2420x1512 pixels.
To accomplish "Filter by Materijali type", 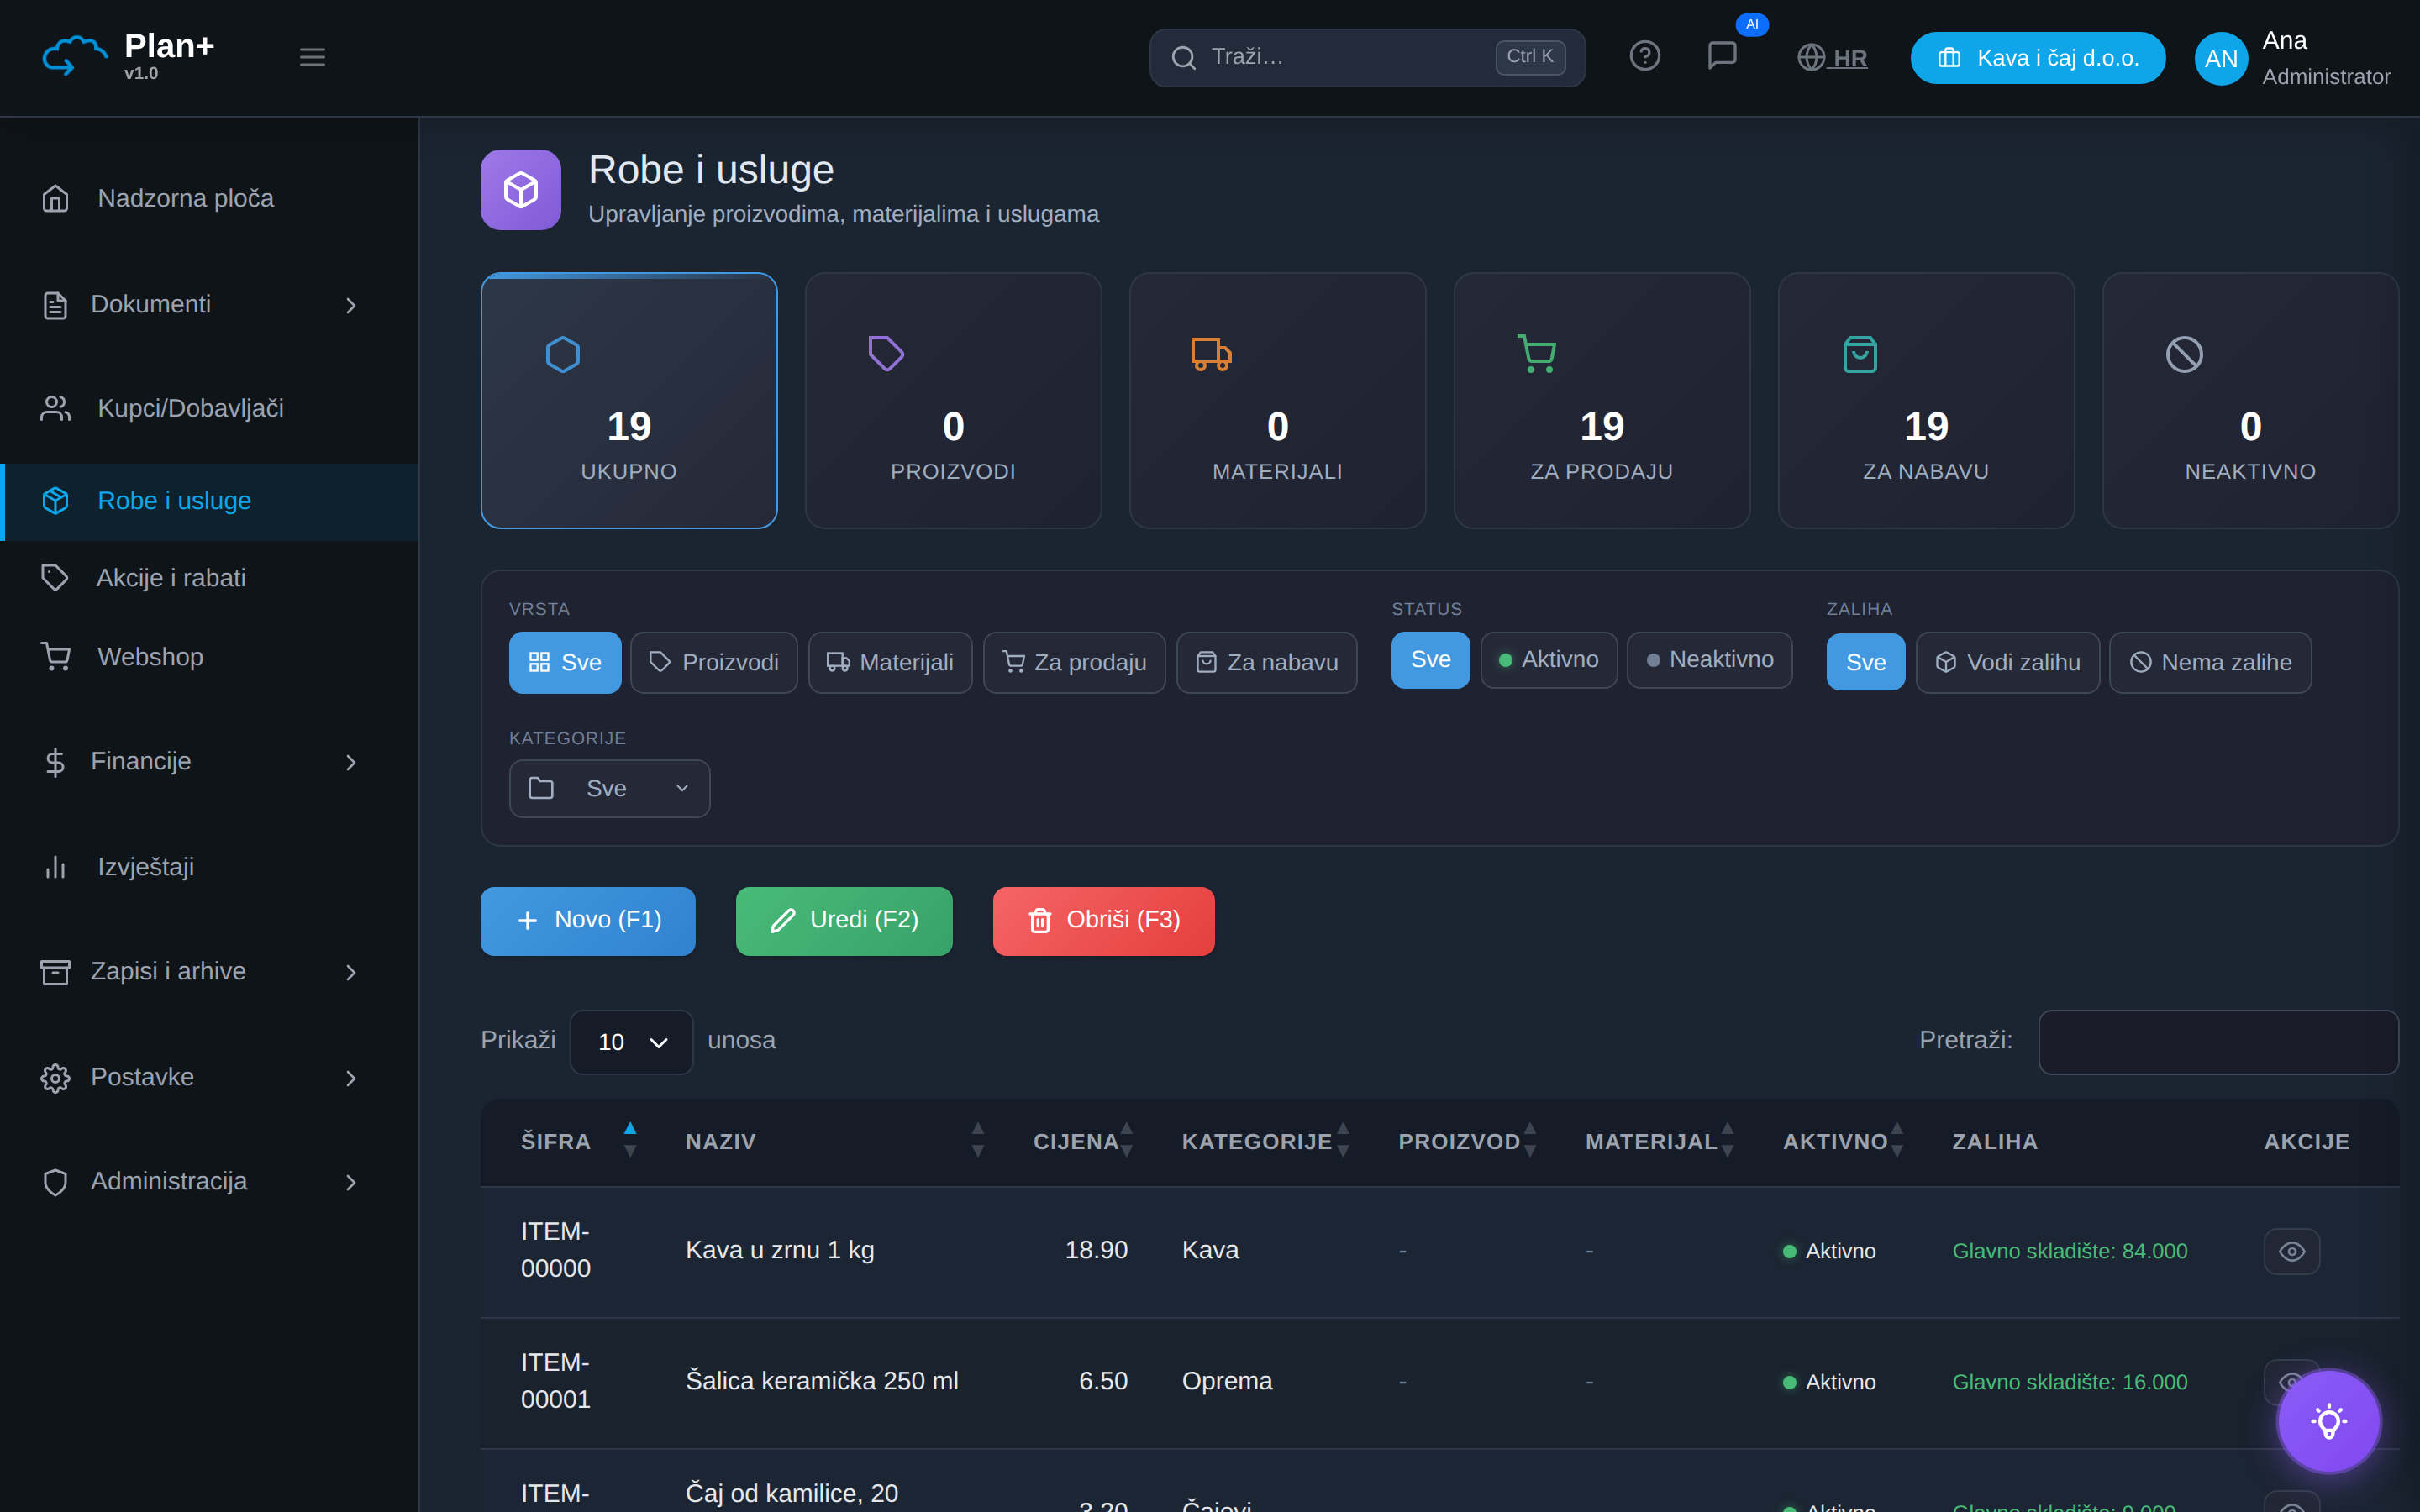I will [x=890, y=662].
